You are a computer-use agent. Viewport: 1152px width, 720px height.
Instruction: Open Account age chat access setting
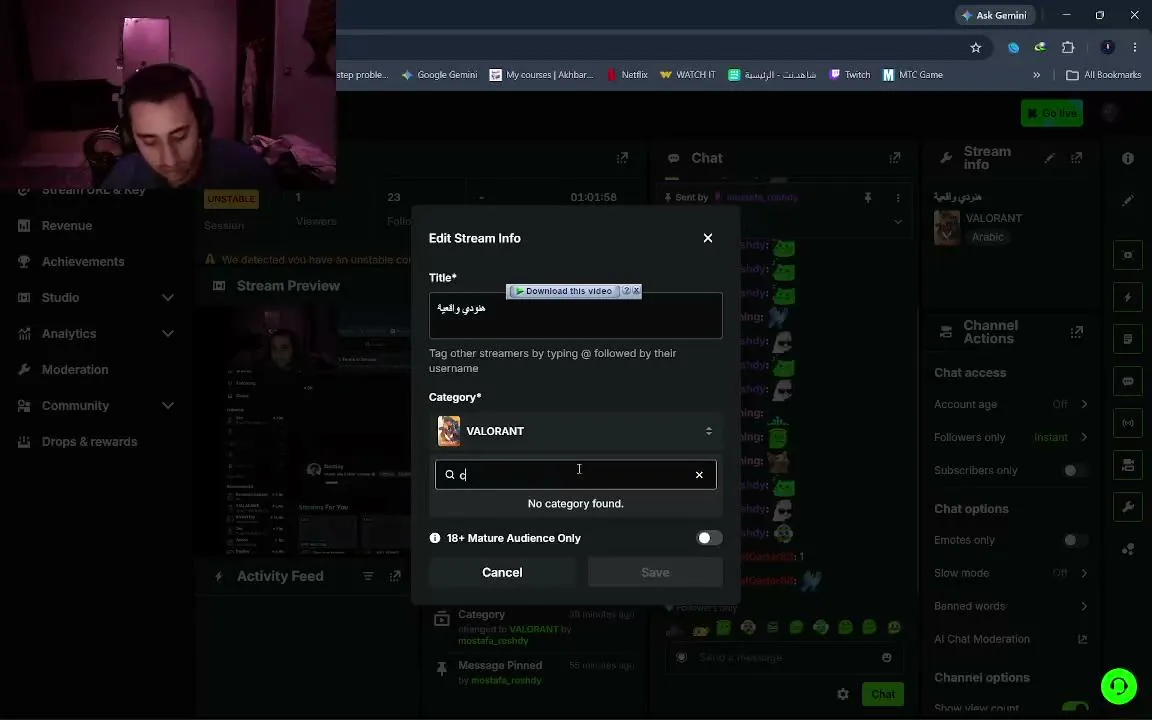(x=1010, y=405)
